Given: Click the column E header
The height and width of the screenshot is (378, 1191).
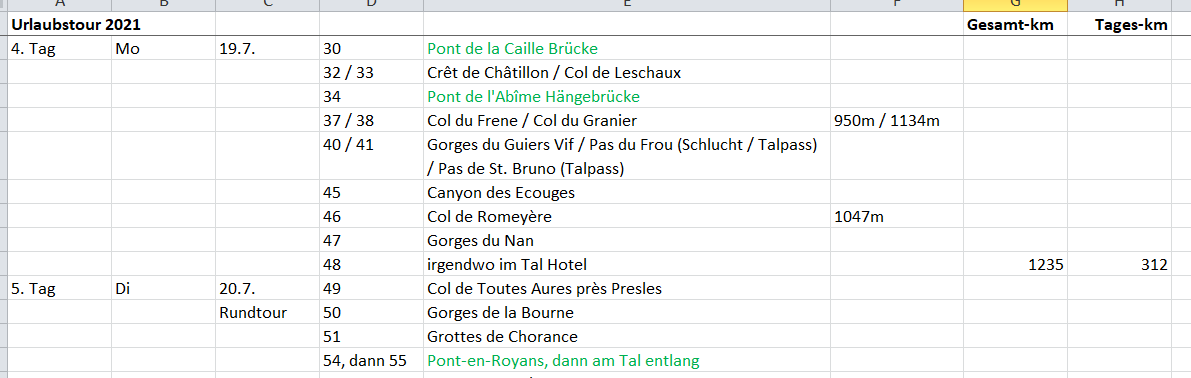Looking at the screenshot, I should coord(627,5).
